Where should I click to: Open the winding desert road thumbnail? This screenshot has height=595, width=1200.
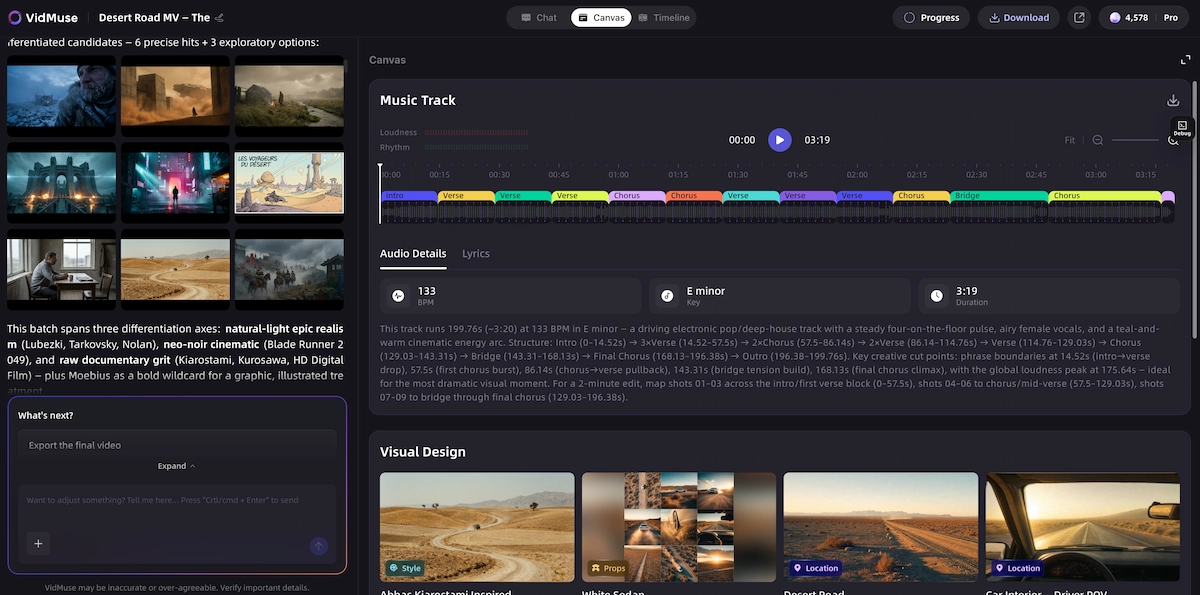pyautogui.click(x=176, y=270)
